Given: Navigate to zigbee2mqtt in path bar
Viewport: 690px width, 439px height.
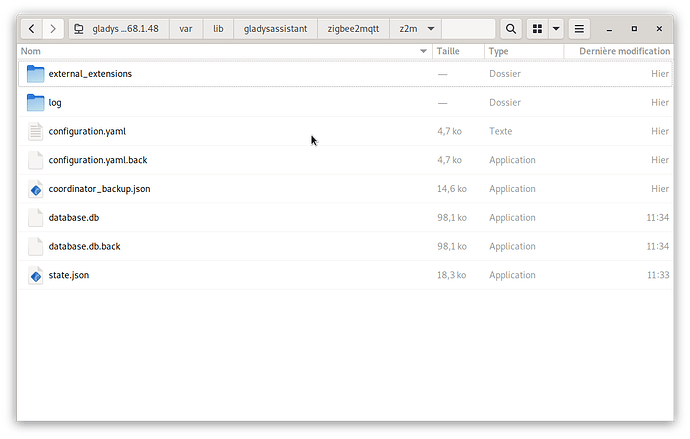Looking at the screenshot, I should (353, 29).
